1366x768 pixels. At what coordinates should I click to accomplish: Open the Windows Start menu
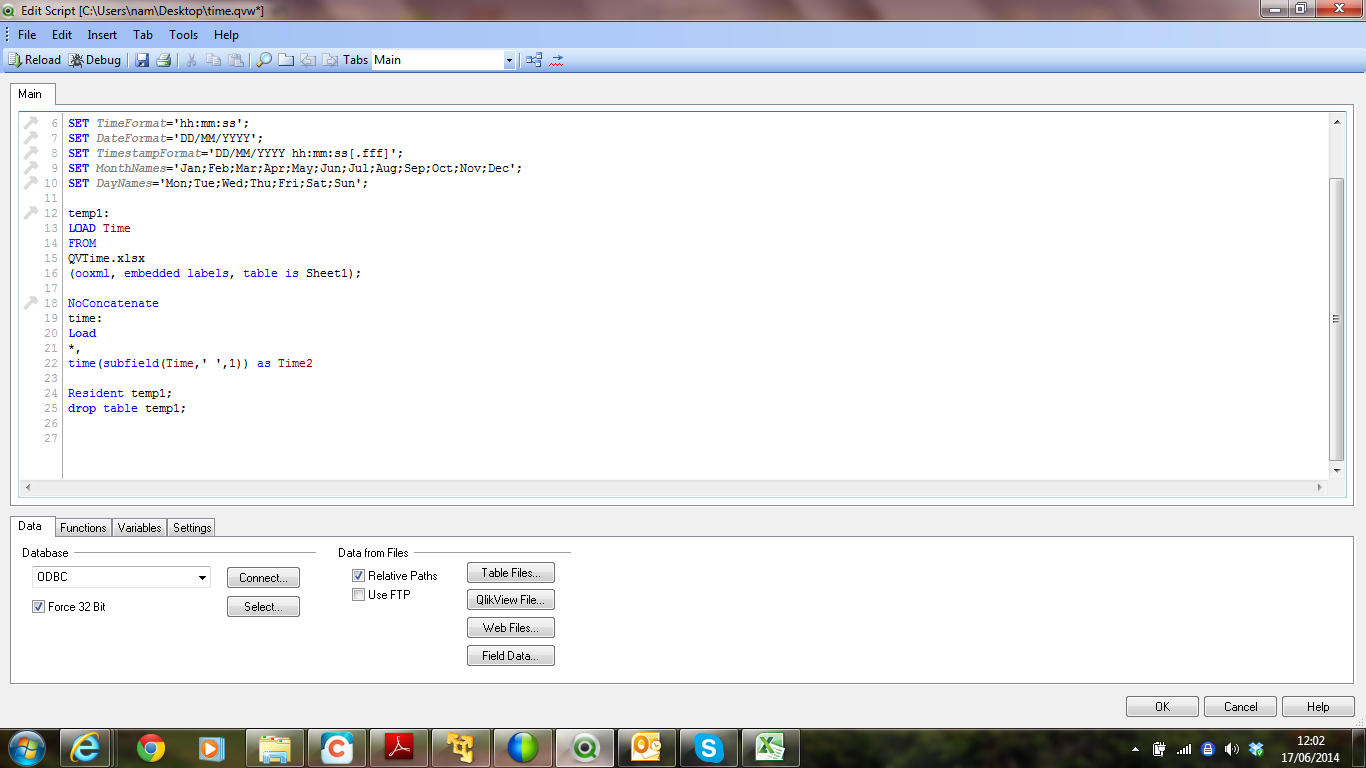[26, 747]
